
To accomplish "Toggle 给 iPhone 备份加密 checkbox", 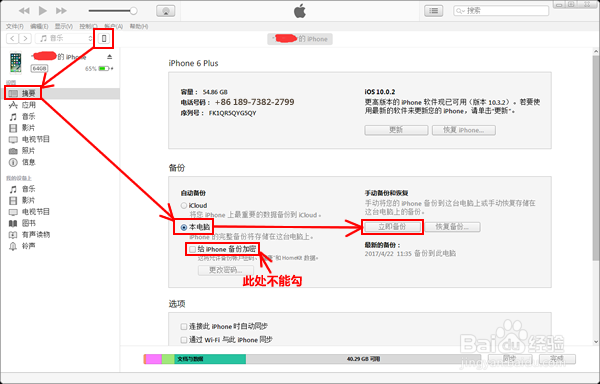I will point(192,249).
